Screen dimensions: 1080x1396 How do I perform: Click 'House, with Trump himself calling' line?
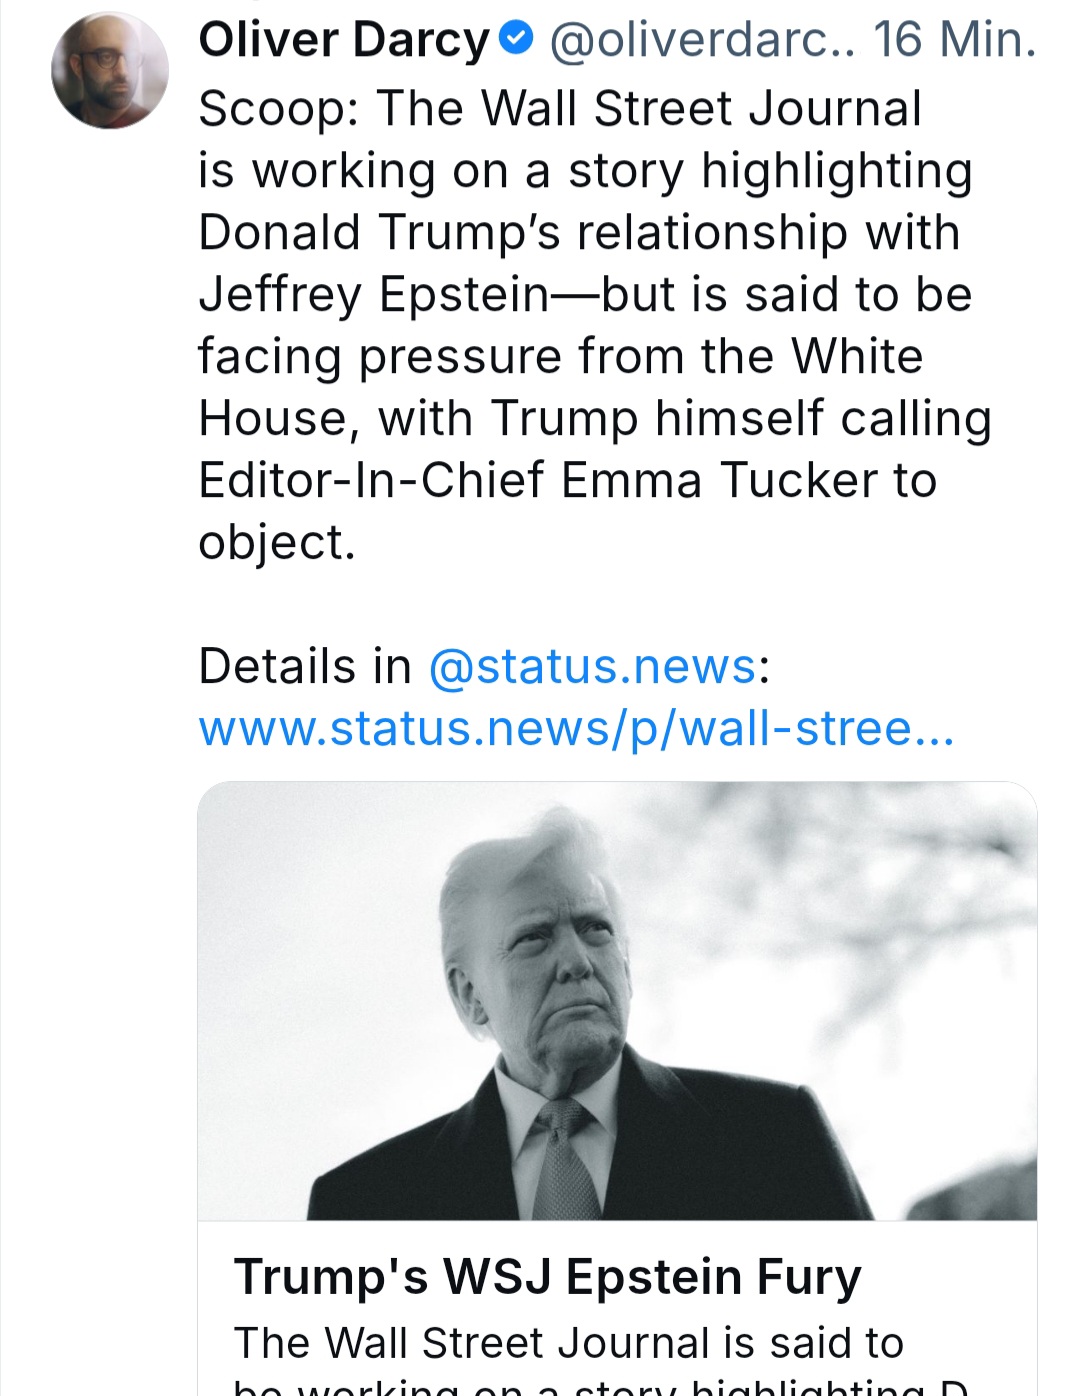pos(595,419)
